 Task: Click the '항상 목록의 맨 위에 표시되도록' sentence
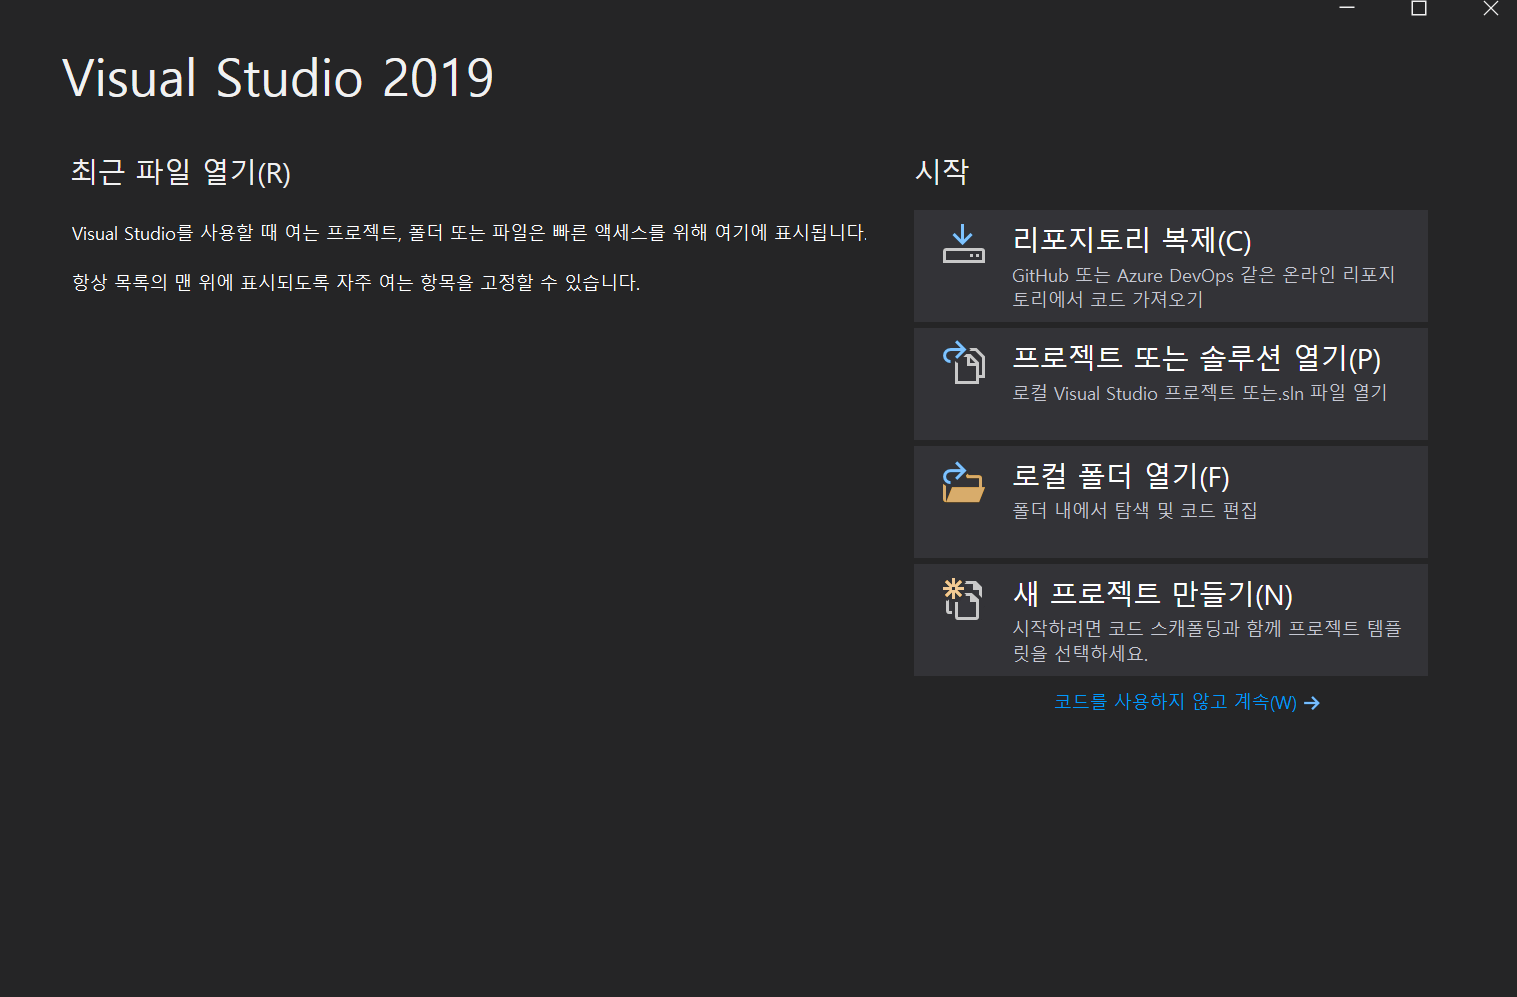point(355,282)
